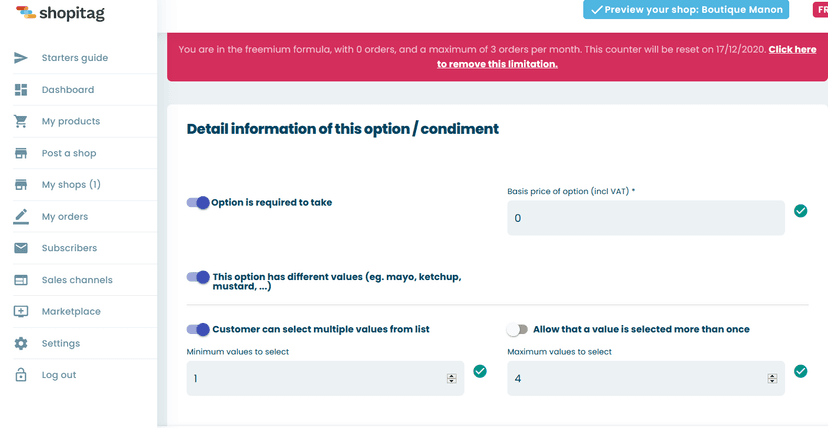Screen dimensions: 828x428
Task: Click the Basis price of option field
Action: (646, 218)
